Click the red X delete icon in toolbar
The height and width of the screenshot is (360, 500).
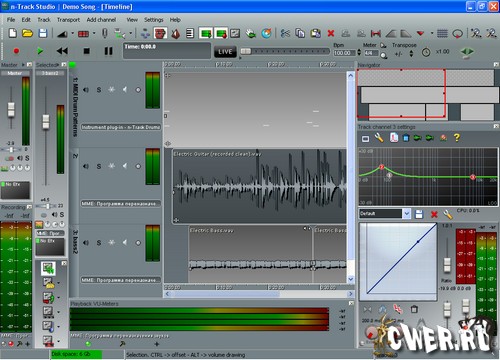[x=331, y=33]
